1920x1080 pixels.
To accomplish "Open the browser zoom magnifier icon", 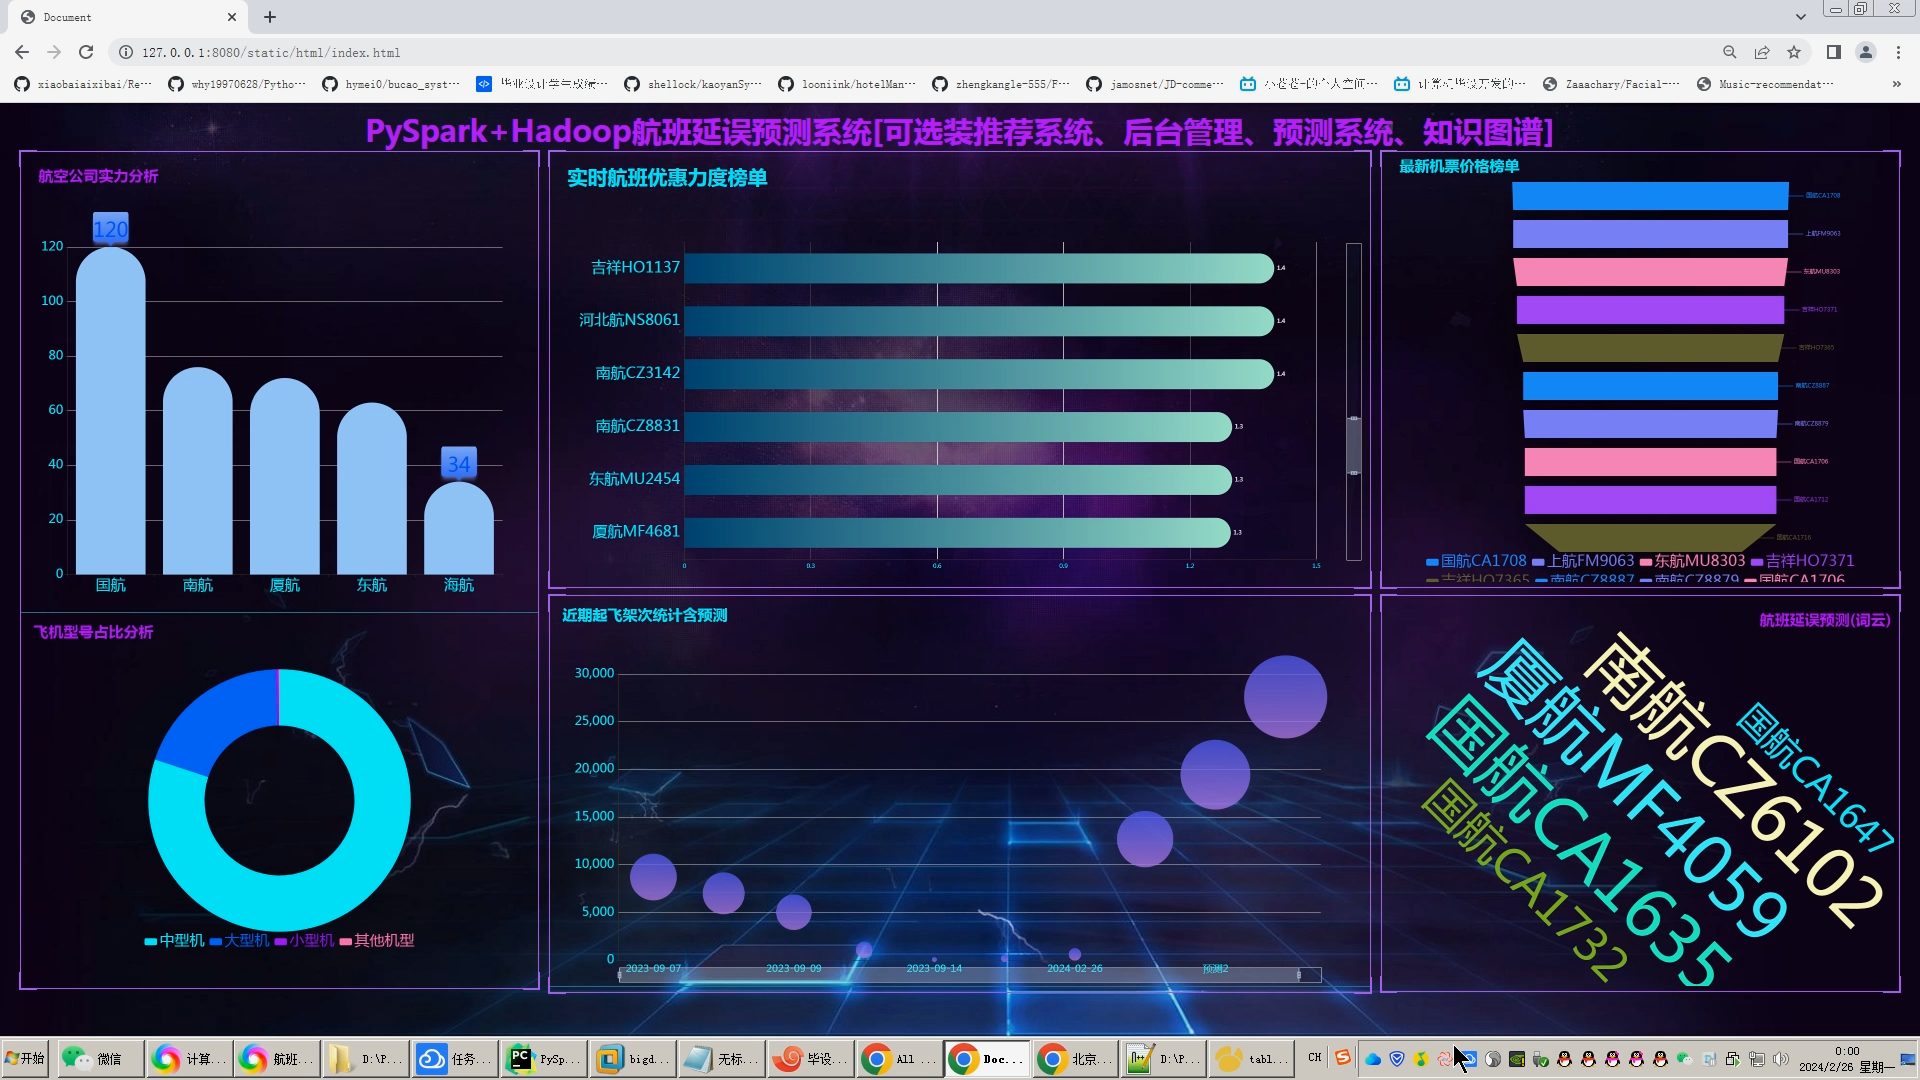I will pyautogui.click(x=1729, y=52).
